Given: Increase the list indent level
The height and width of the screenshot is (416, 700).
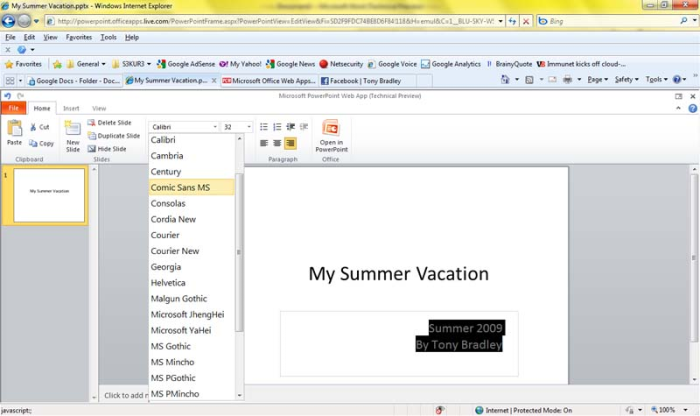Looking at the screenshot, I should [x=304, y=127].
